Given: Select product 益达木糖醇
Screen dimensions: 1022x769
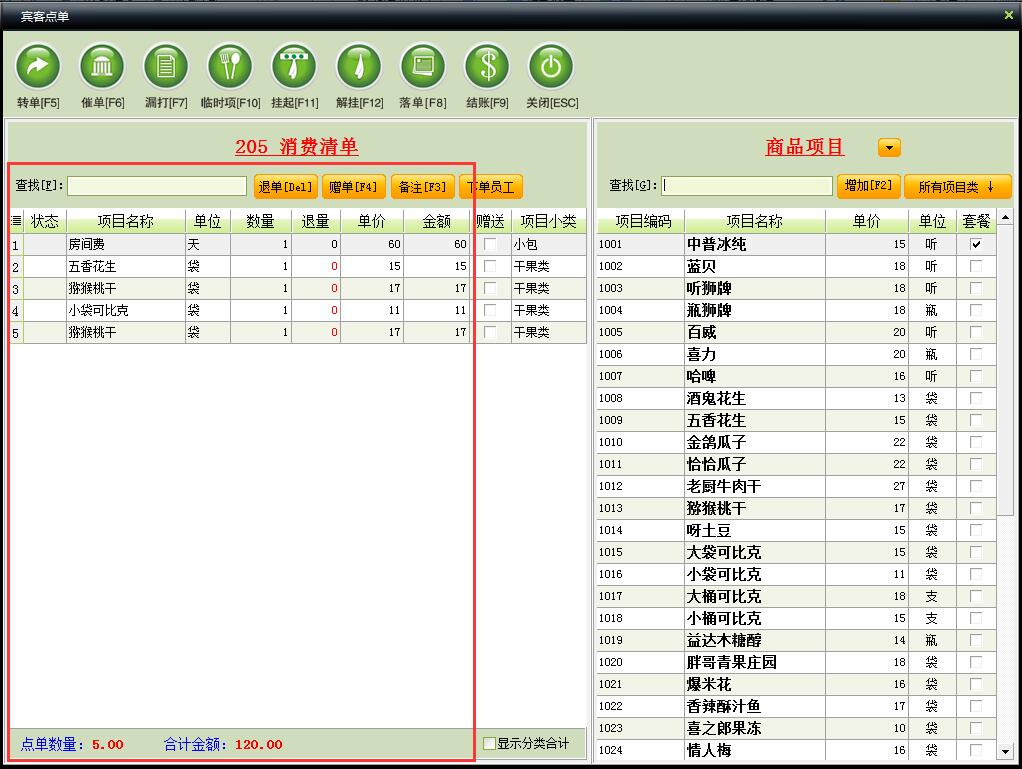Looking at the screenshot, I should 796,640.
